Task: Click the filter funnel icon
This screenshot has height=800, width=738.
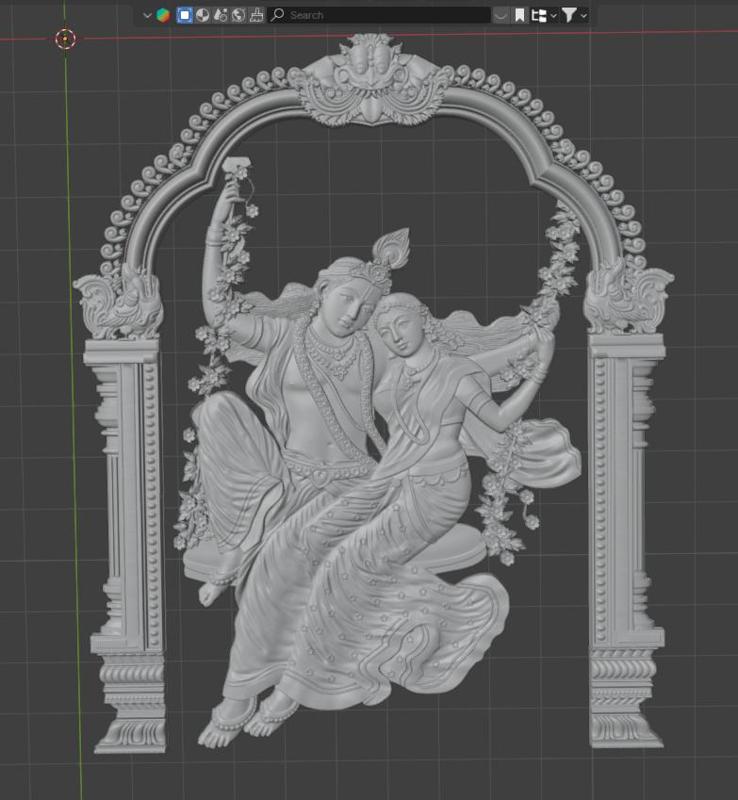Action: (x=569, y=15)
